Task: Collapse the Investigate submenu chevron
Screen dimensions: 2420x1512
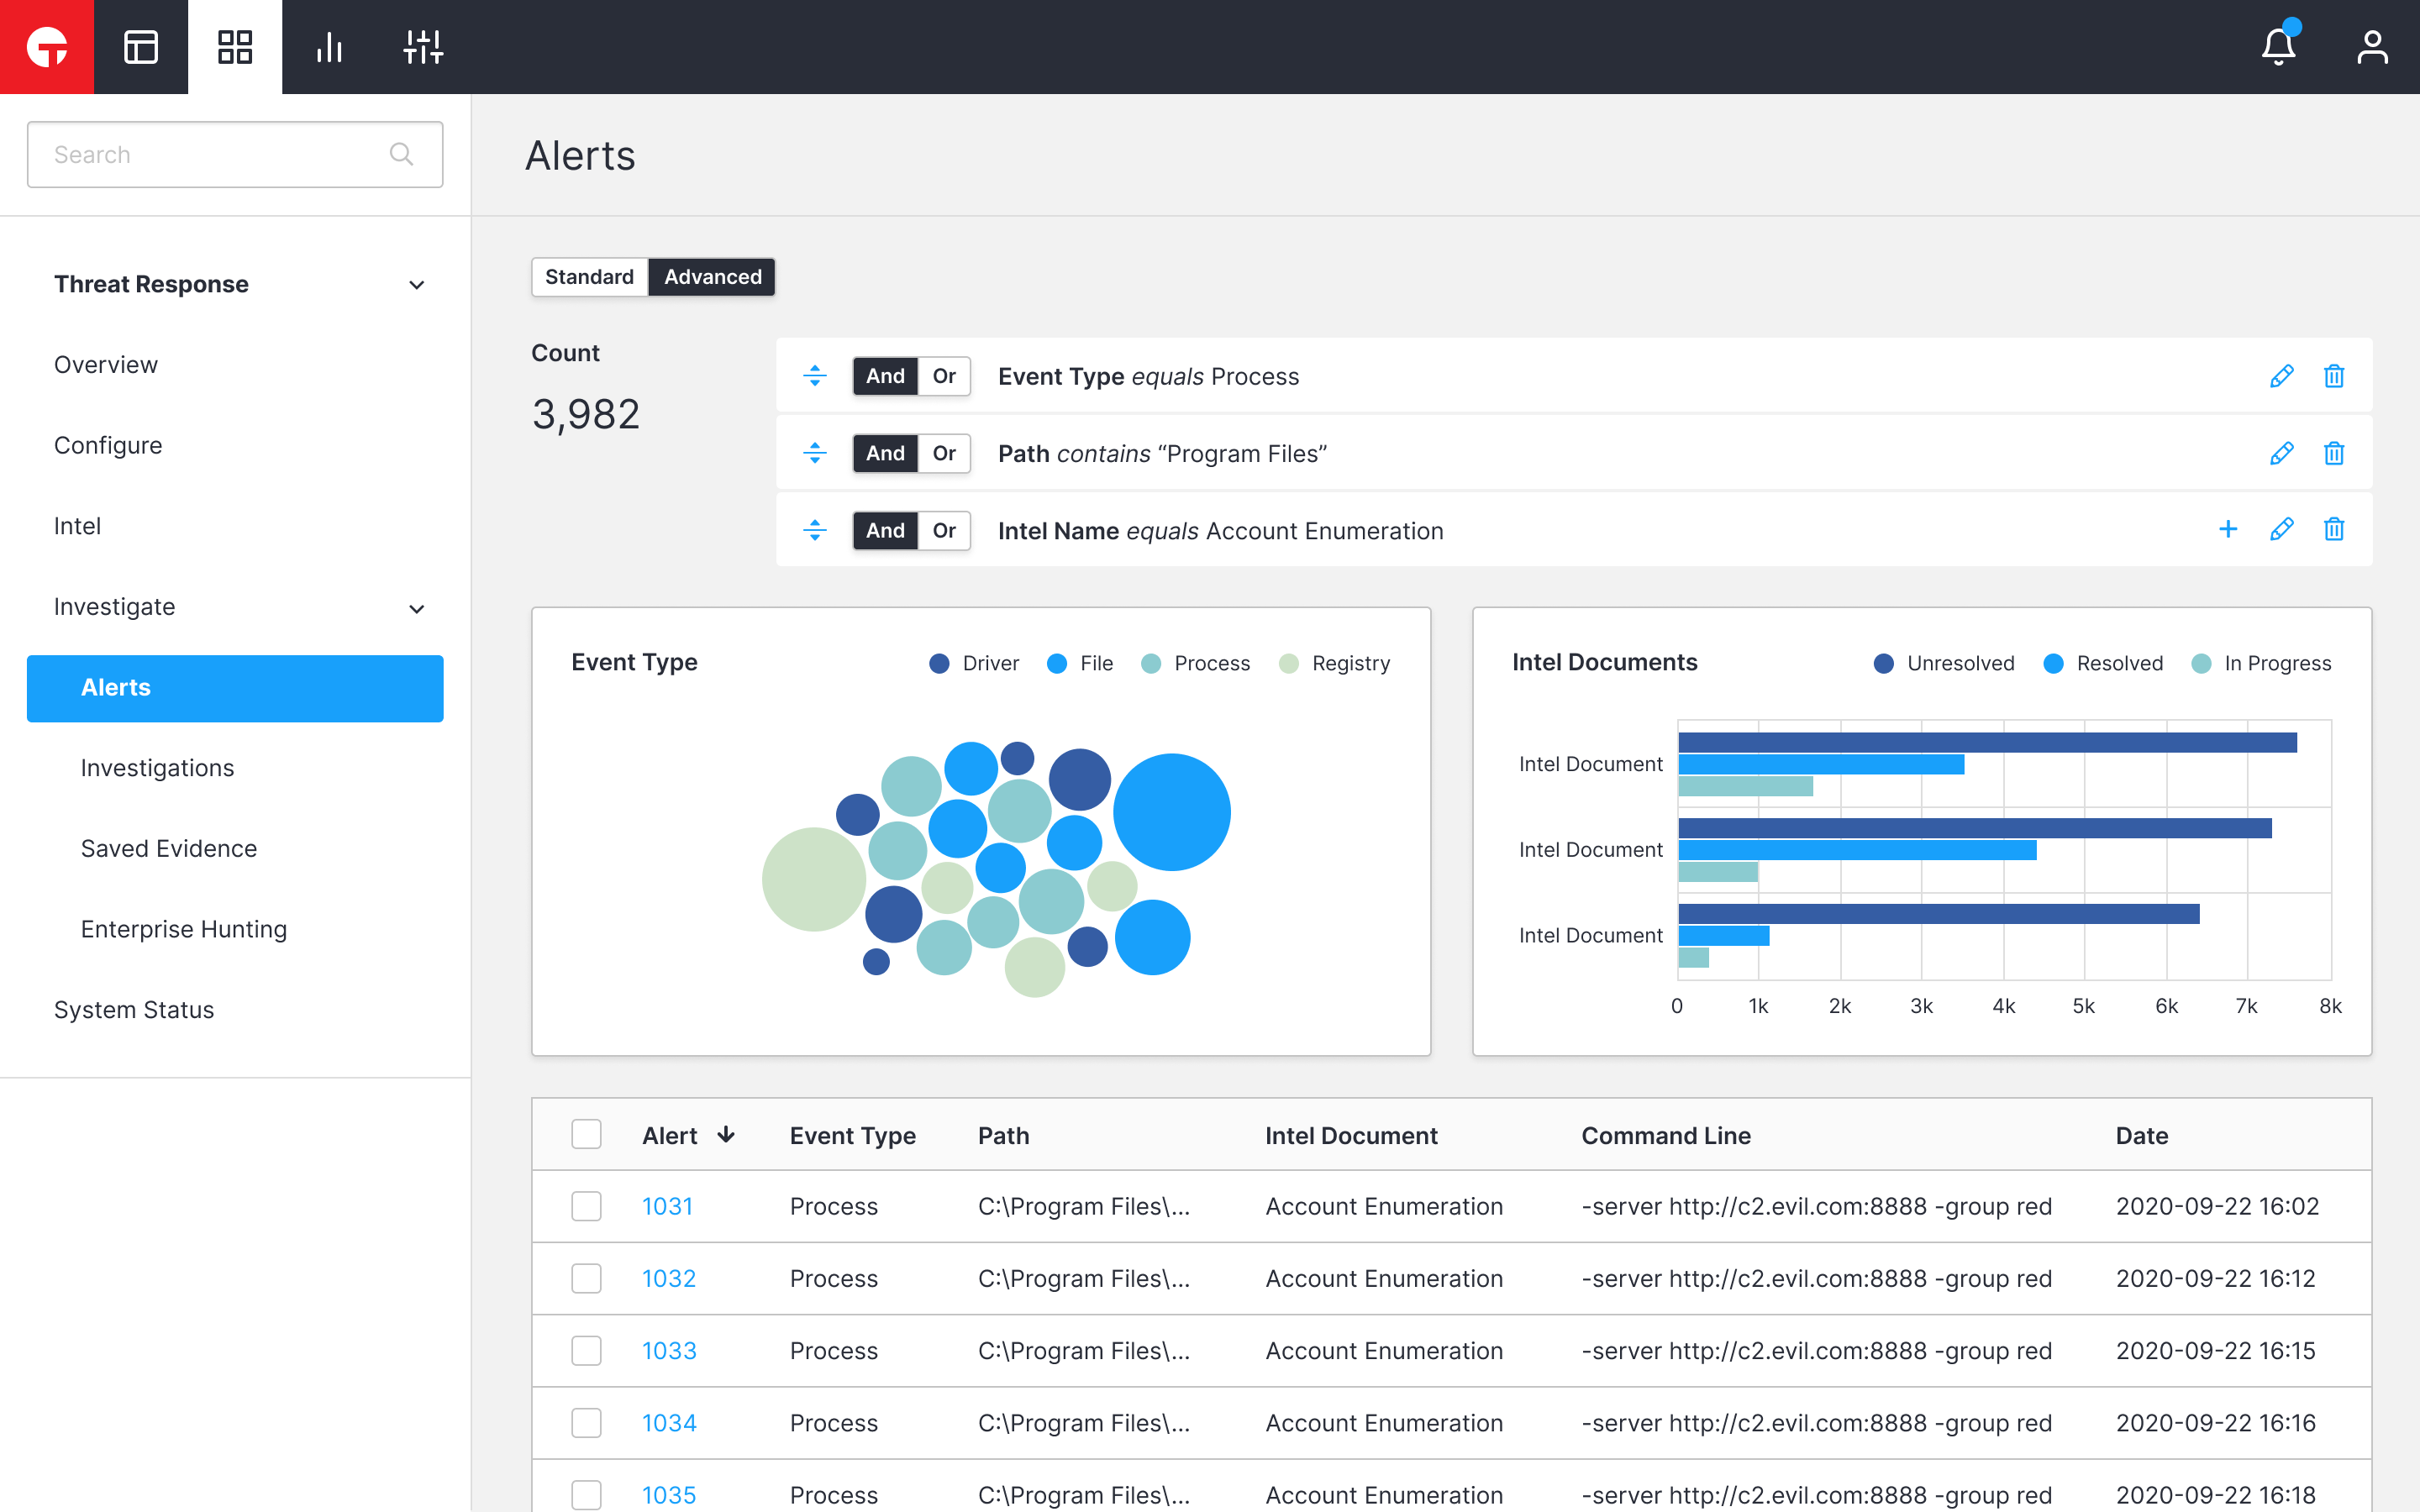Action: (417, 608)
